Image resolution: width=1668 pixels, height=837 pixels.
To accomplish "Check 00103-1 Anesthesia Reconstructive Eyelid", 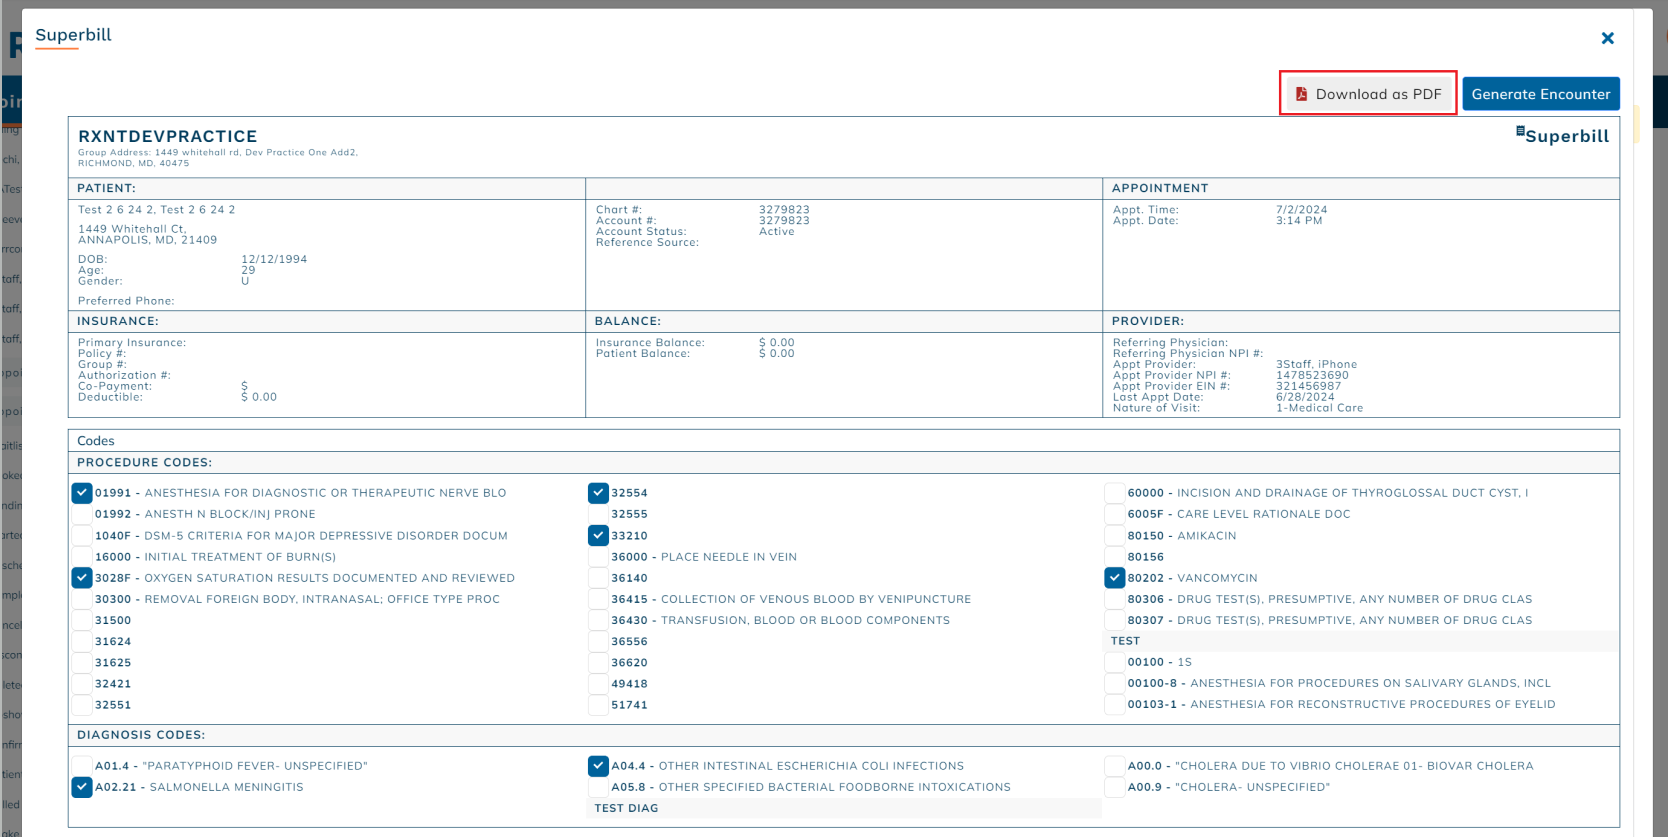I will [x=1114, y=704].
